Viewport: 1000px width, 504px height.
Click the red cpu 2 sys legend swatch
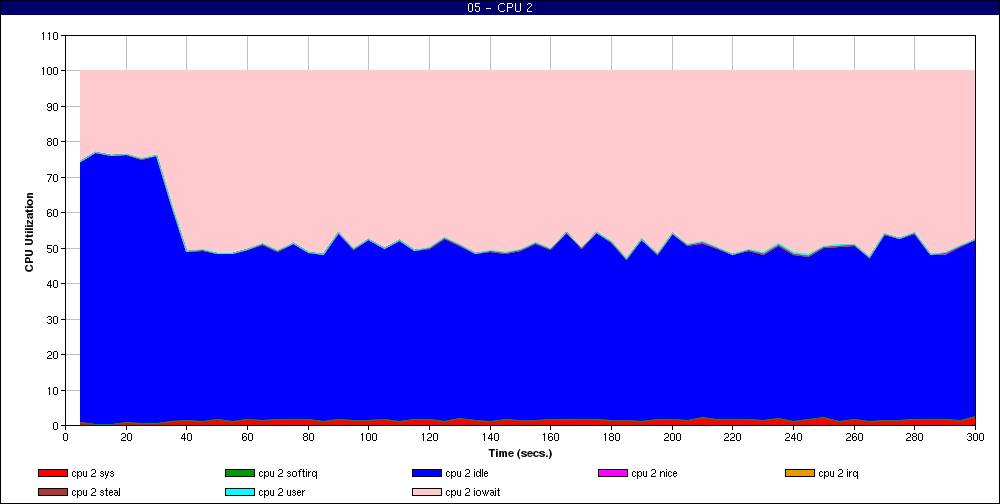coord(53,473)
